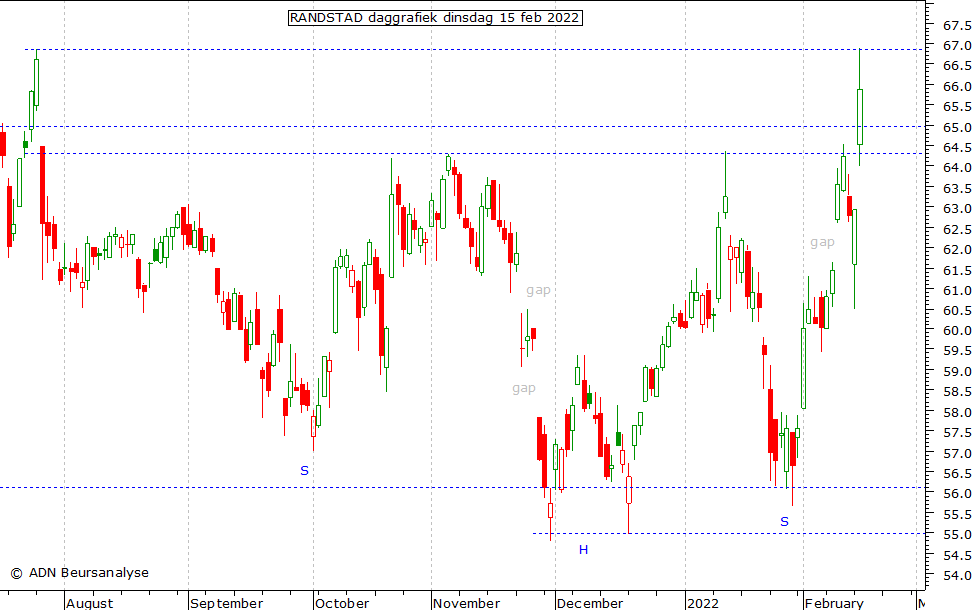Screen dimensions: 976x610
Task: Click the 'gap' label near price 58.5
Action: click(524, 388)
